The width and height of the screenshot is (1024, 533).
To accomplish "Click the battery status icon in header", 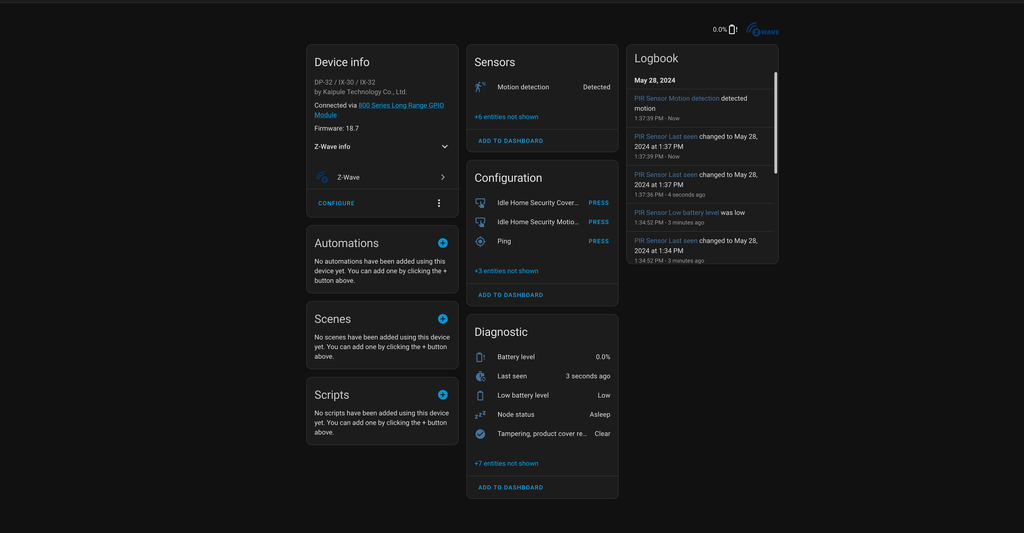I will click(732, 29).
